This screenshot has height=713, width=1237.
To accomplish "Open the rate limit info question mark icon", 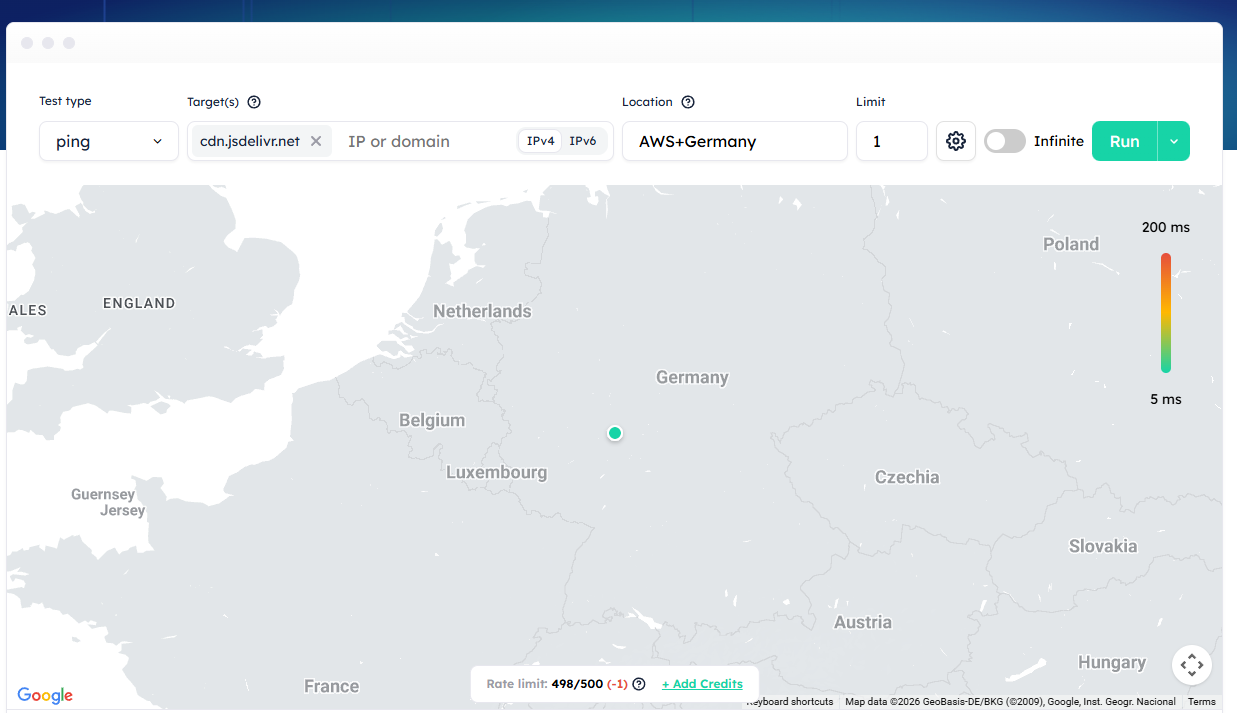I will (x=639, y=684).
